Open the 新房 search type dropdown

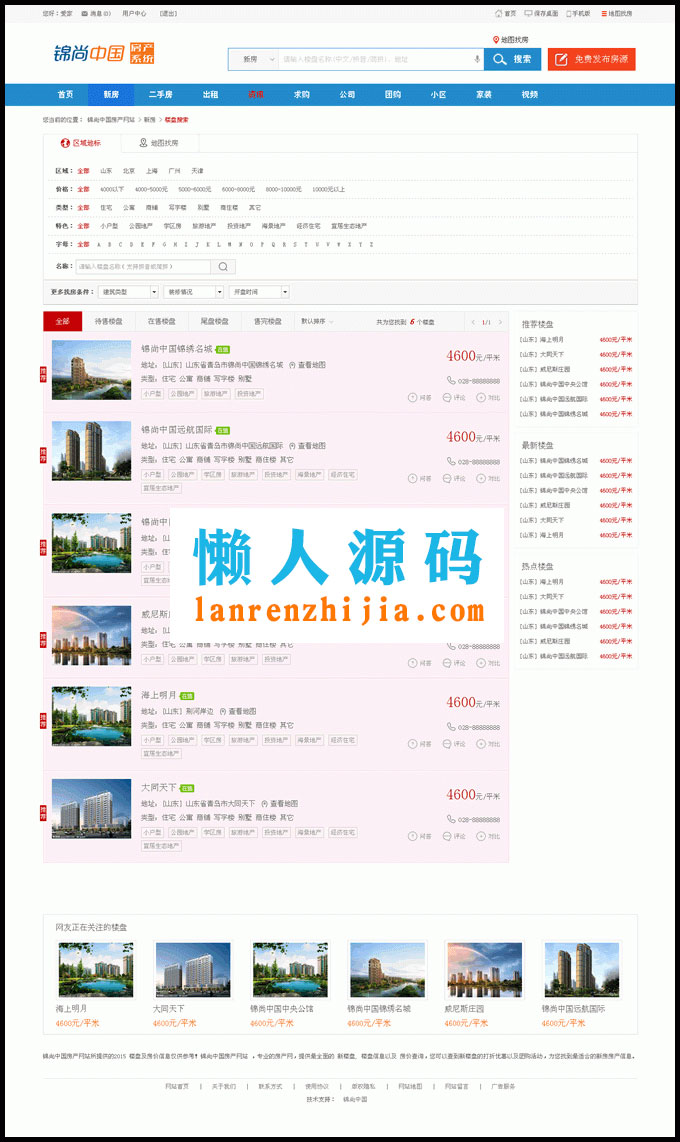(x=253, y=59)
